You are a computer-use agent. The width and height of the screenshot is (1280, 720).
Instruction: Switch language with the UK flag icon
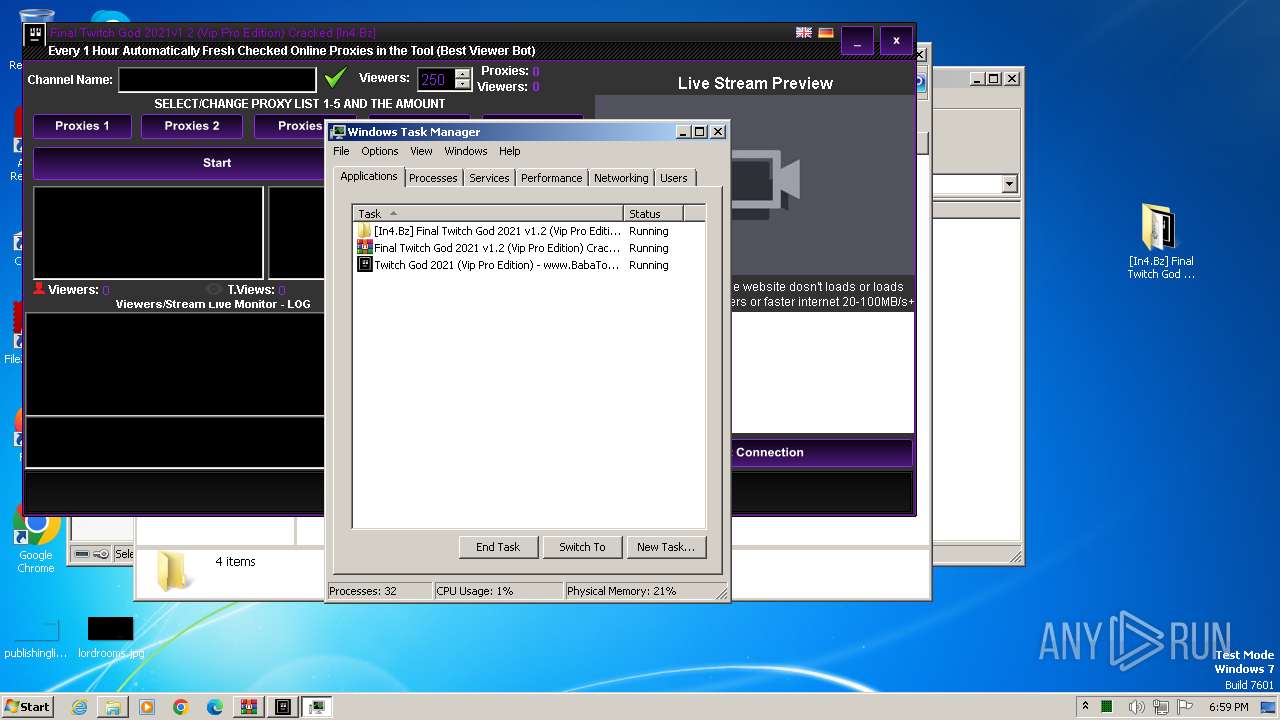point(804,33)
